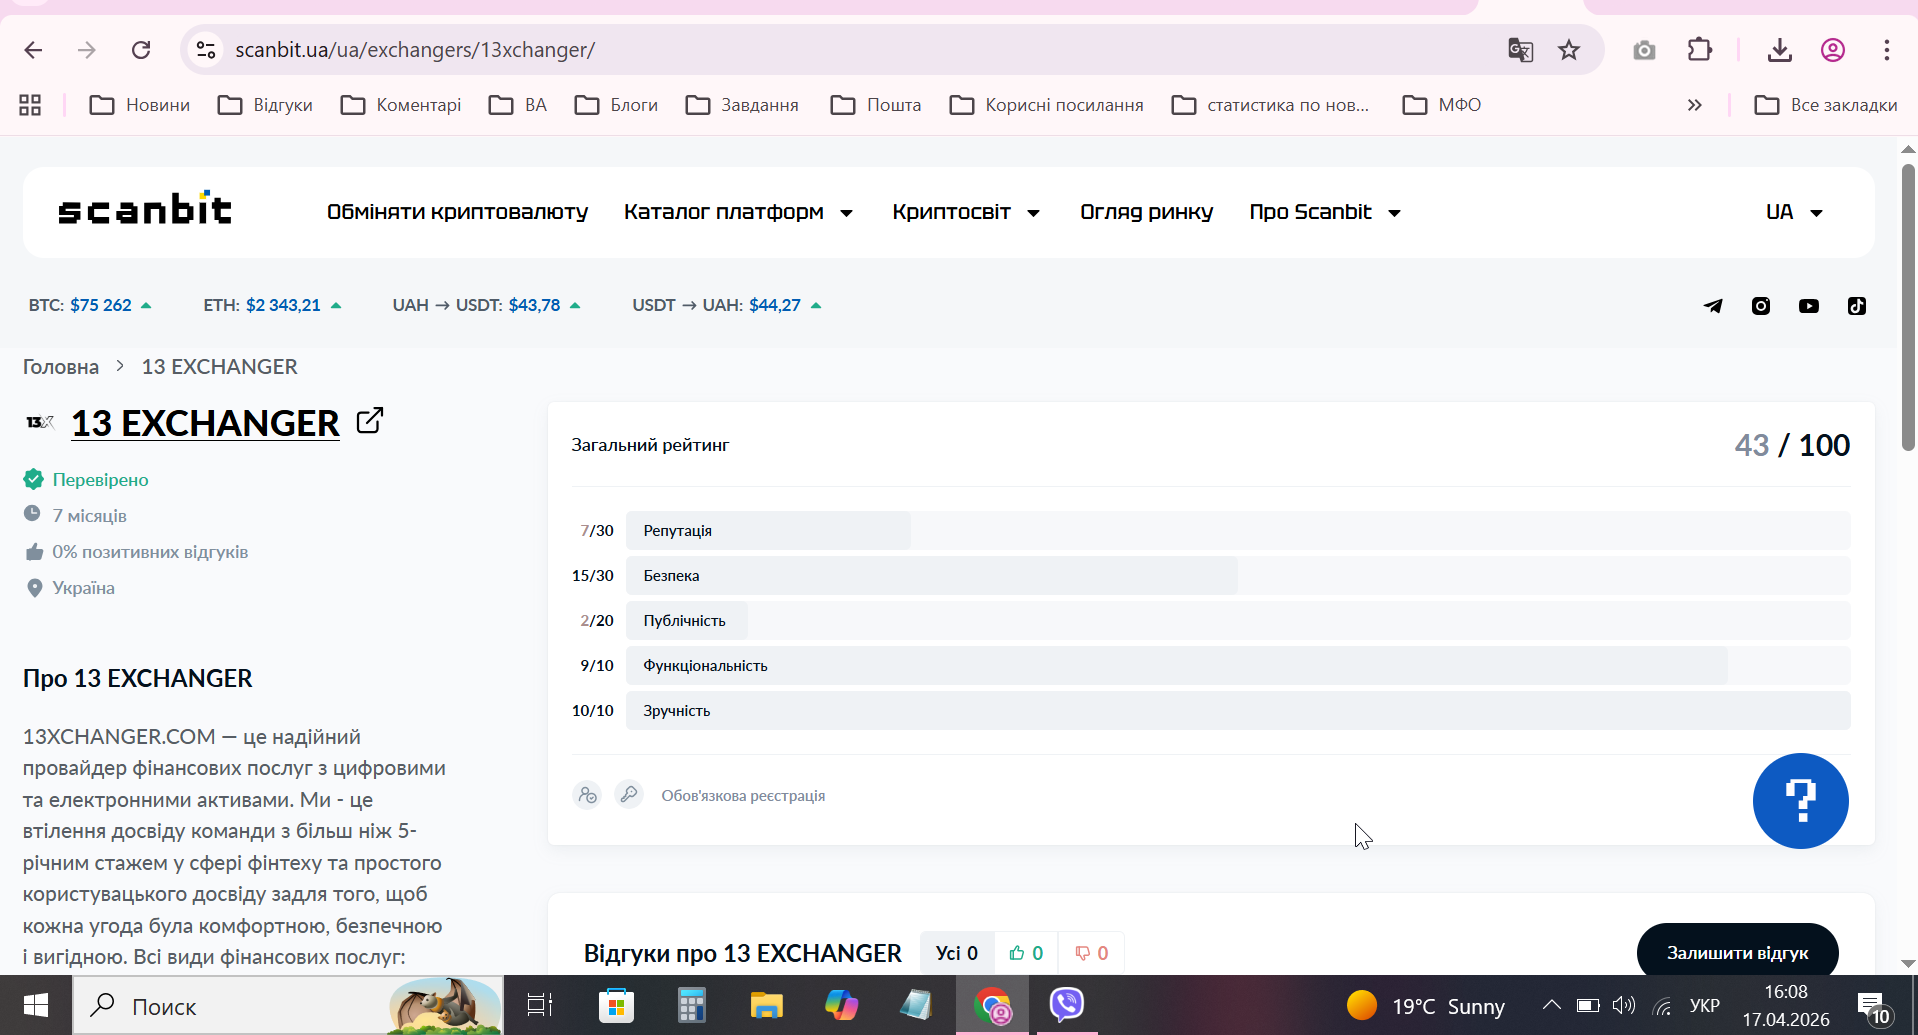Open the 13 EXCHANGER title link
1918x1035 pixels.
(x=205, y=423)
